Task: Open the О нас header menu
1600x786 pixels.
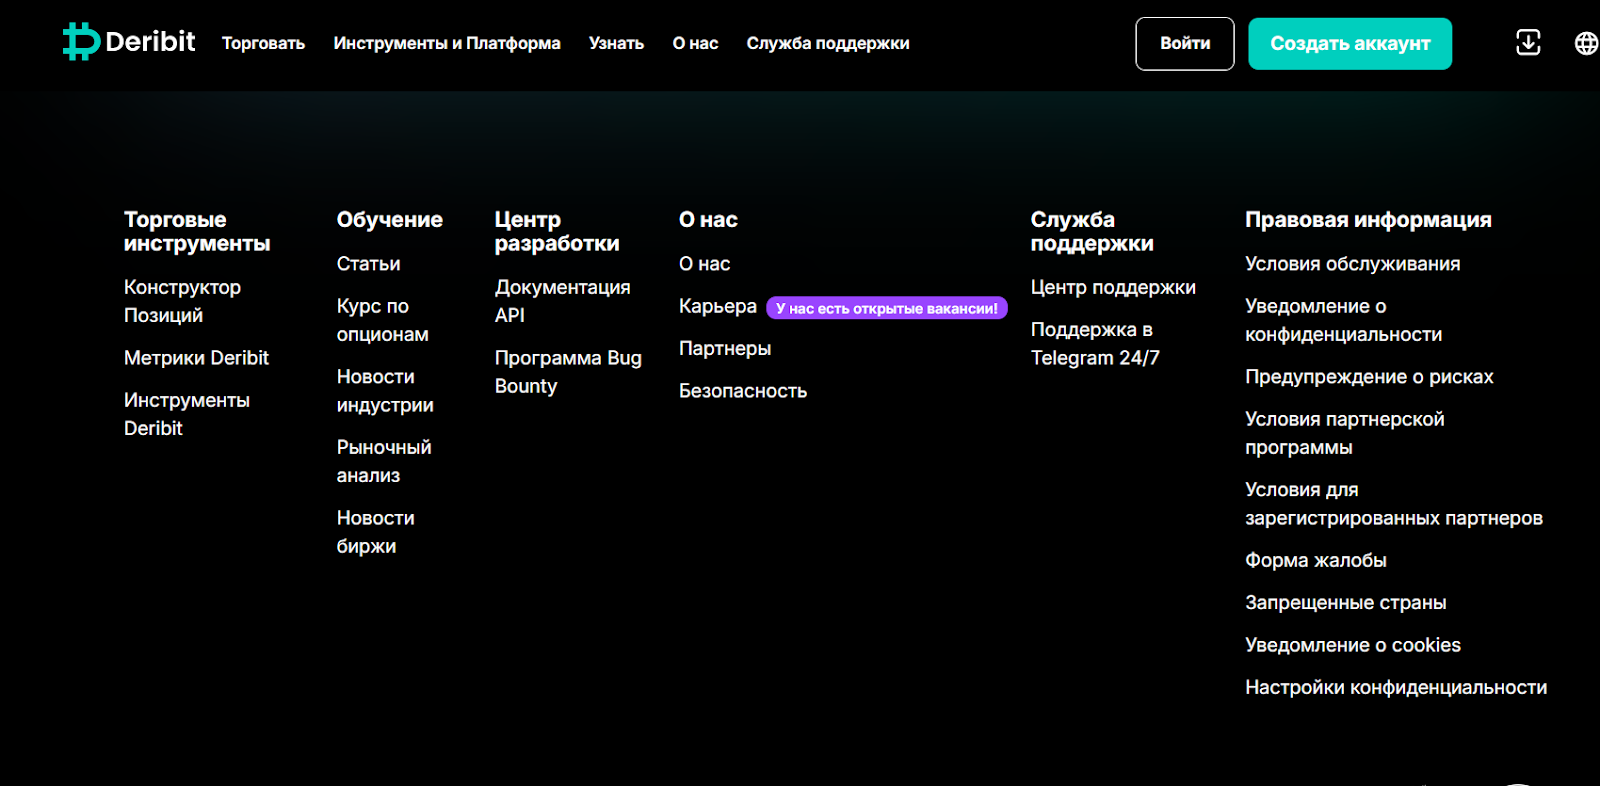Action: pyautogui.click(x=695, y=43)
